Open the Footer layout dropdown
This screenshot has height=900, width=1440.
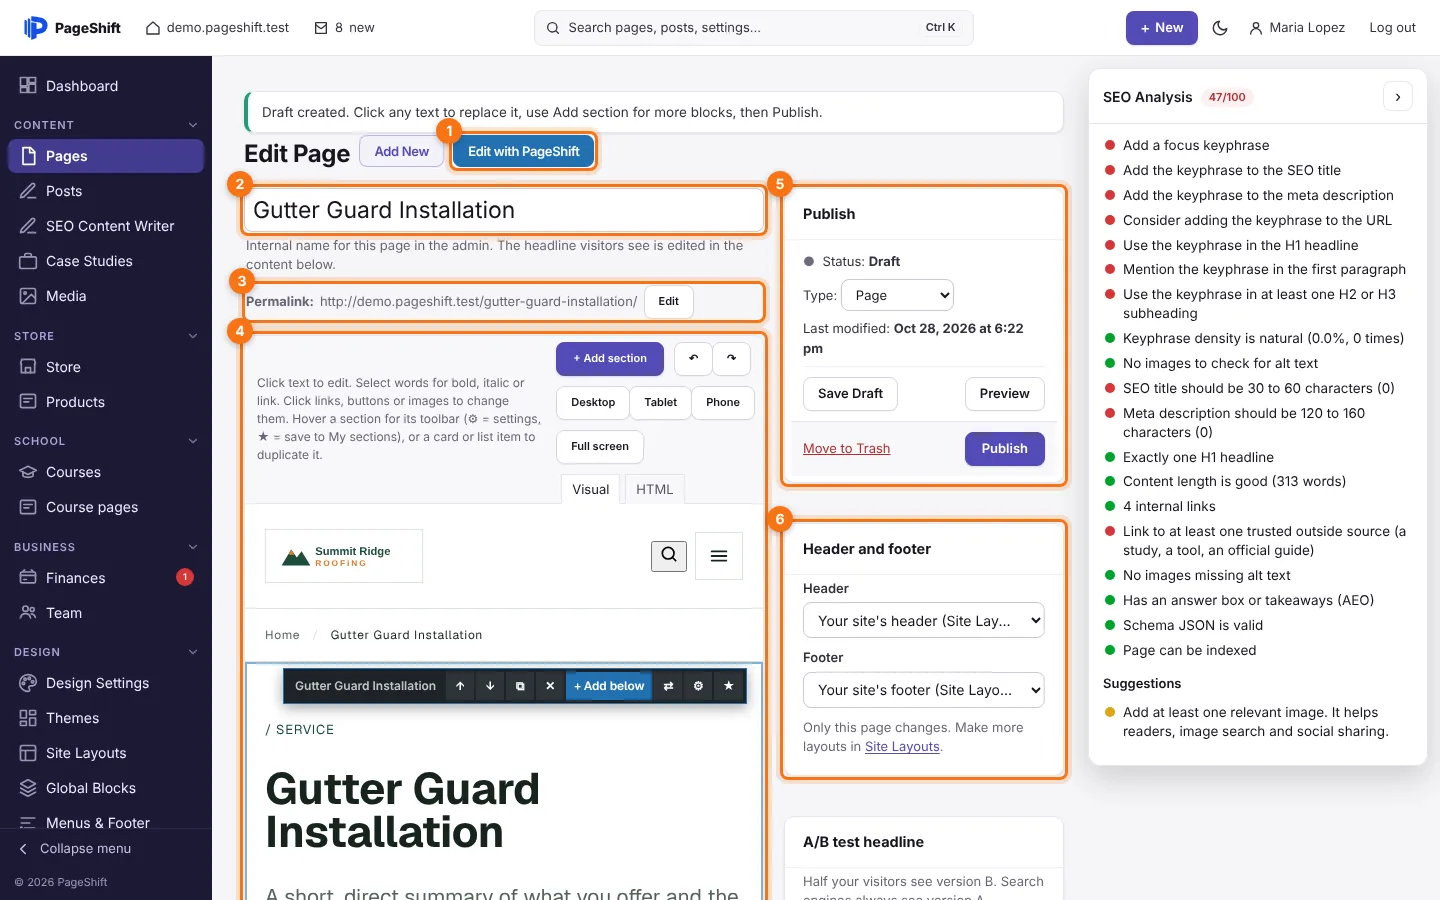(924, 690)
